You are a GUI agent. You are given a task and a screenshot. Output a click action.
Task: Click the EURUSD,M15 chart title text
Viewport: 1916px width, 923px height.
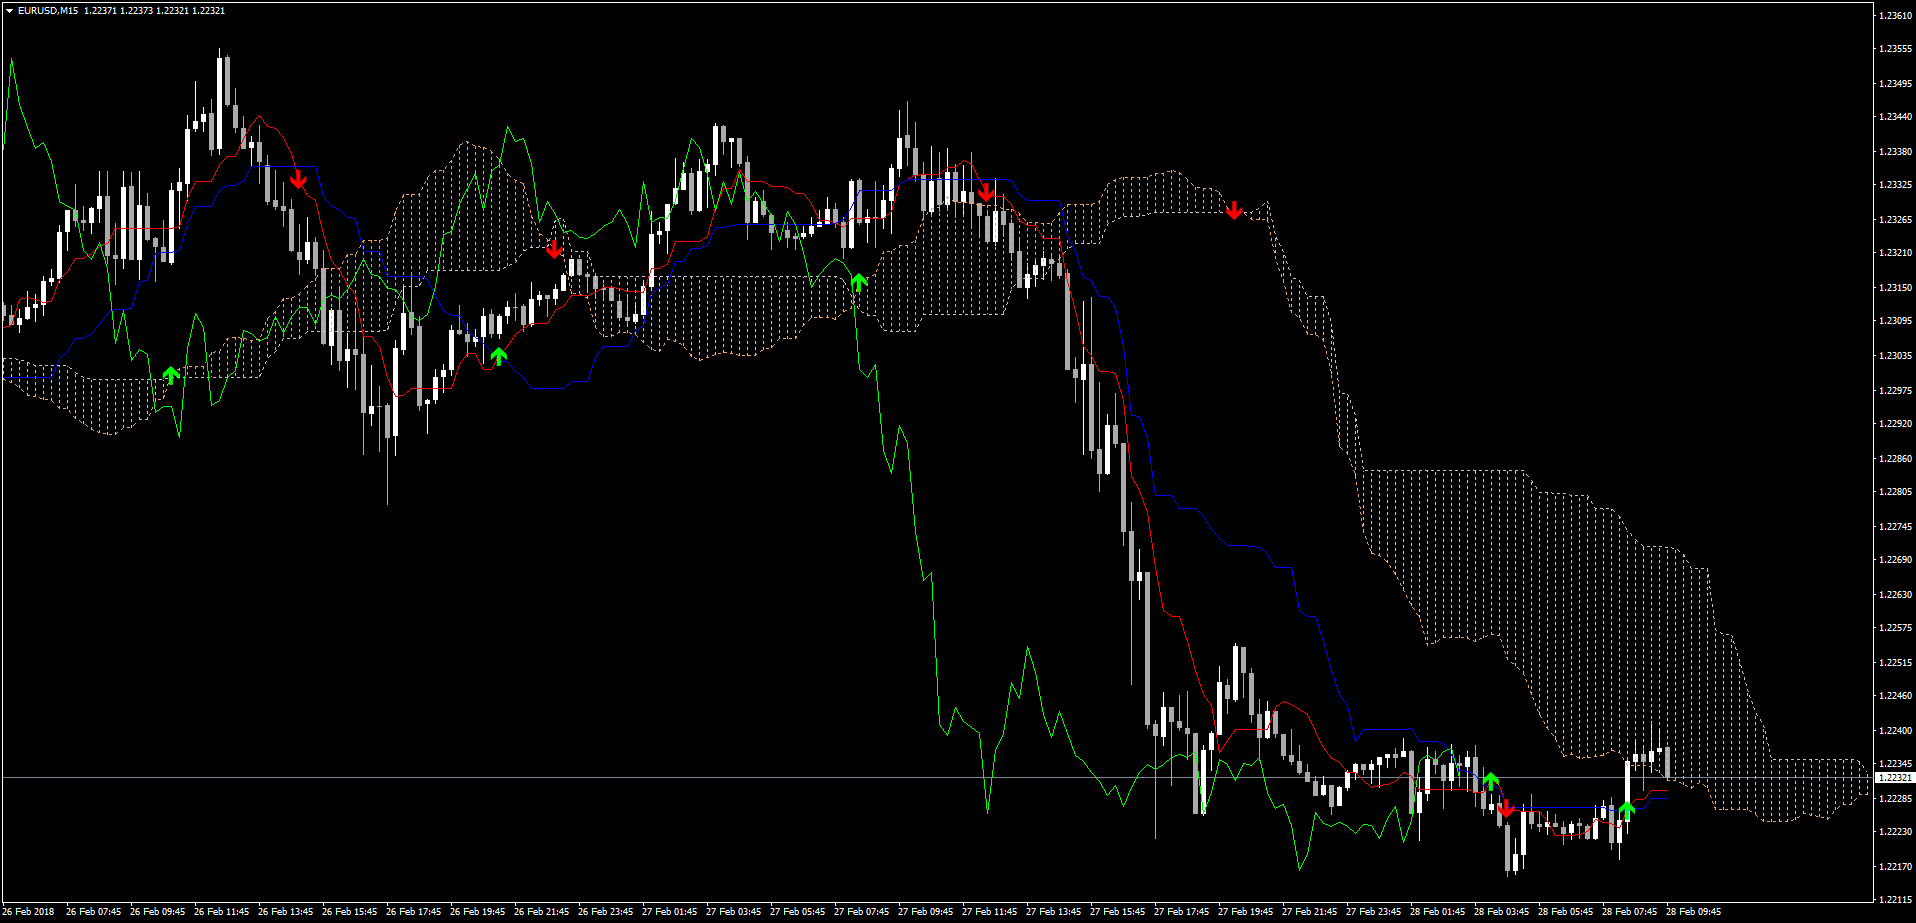click(x=49, y=11)
